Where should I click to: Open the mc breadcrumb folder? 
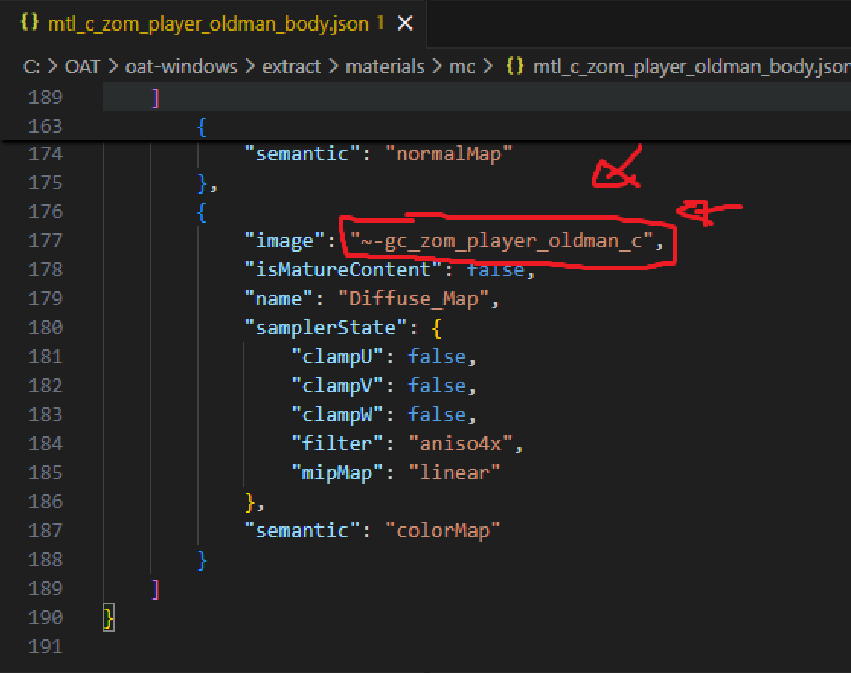(x=463, y=67)
